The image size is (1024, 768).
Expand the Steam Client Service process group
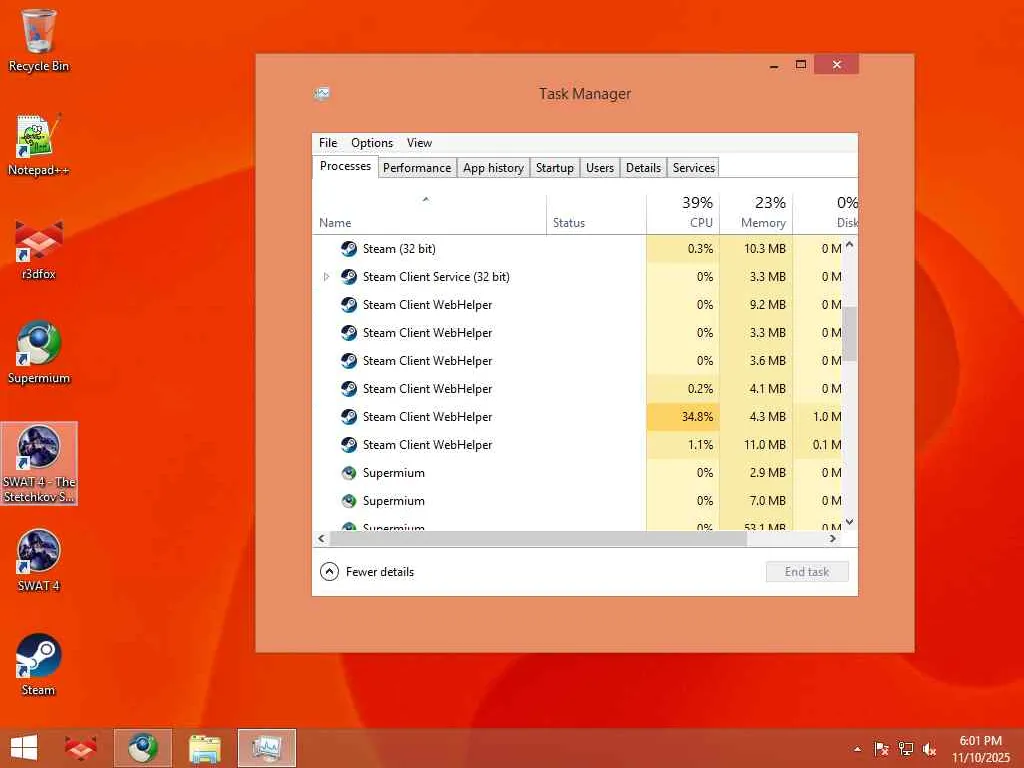(327, 277)
